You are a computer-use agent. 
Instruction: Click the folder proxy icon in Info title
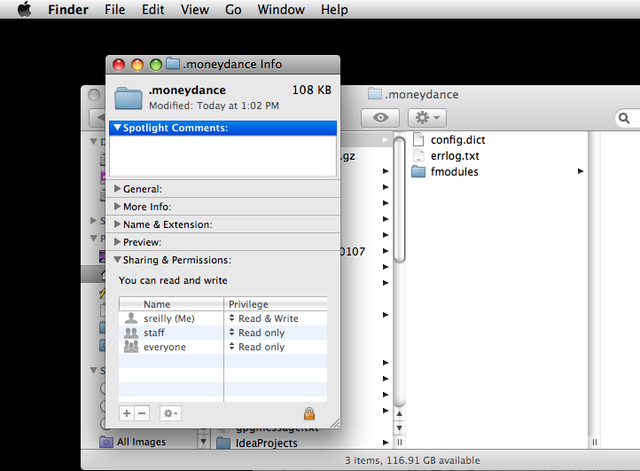point(173,64)
